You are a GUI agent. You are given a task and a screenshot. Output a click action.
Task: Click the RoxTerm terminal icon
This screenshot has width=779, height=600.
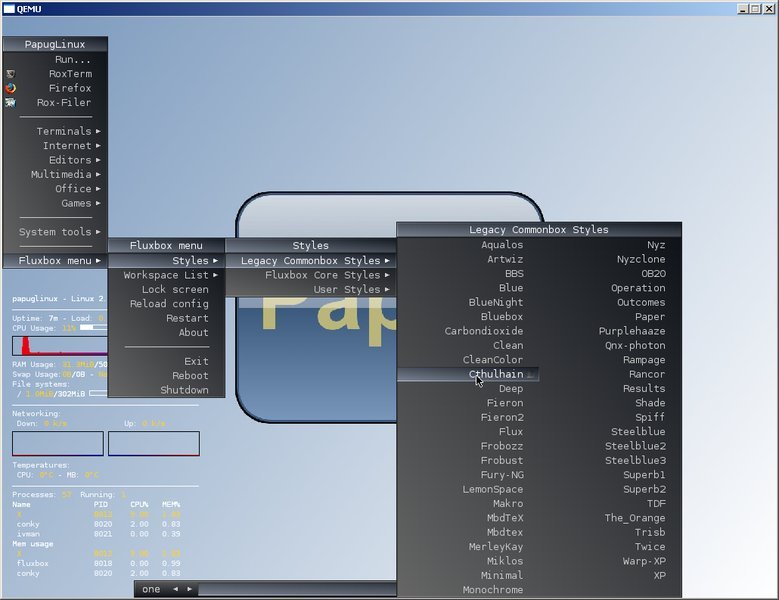click(x=10, y=74)
